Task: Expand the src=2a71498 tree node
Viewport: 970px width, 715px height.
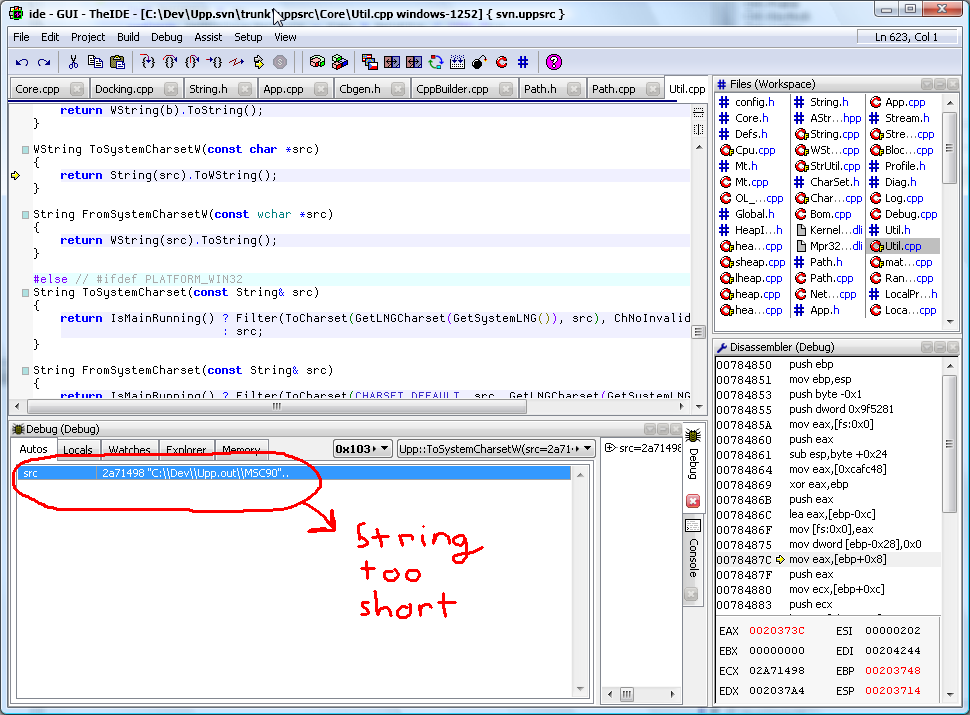Action: tap(610, 448)
